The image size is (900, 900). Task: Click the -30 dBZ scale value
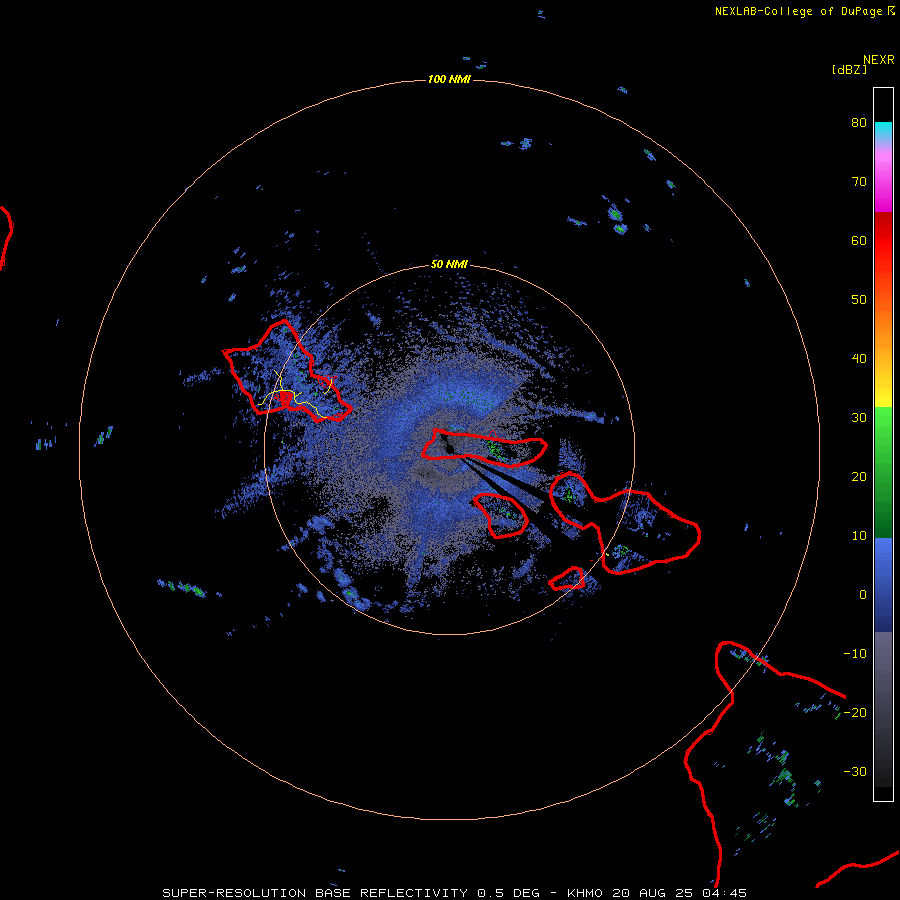point(855,771)
